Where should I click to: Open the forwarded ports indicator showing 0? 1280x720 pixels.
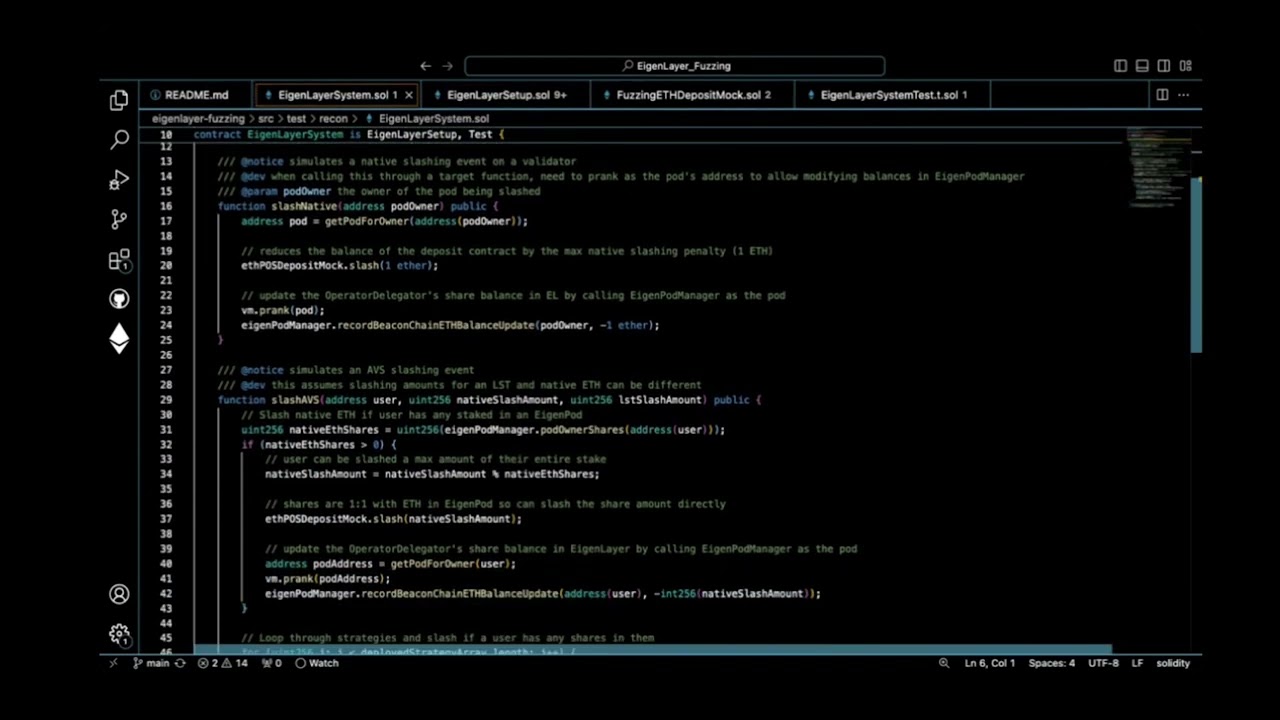coord(272,663)
